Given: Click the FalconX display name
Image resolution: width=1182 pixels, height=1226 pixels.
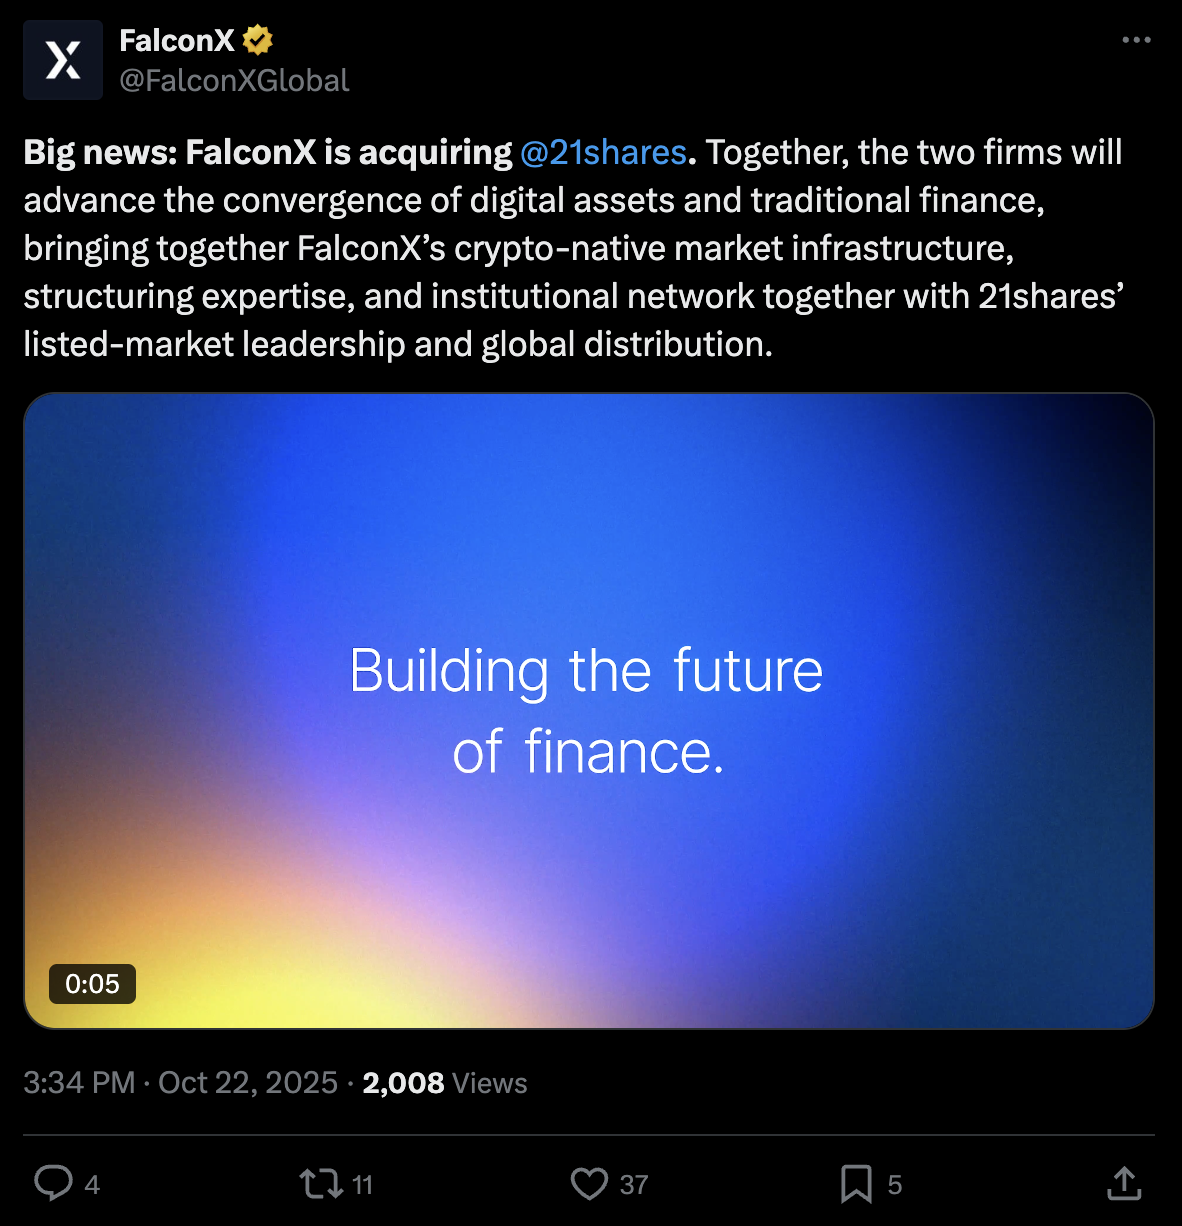Looking at the screenshot, I should pyautogui.click(x=176, y=40).
